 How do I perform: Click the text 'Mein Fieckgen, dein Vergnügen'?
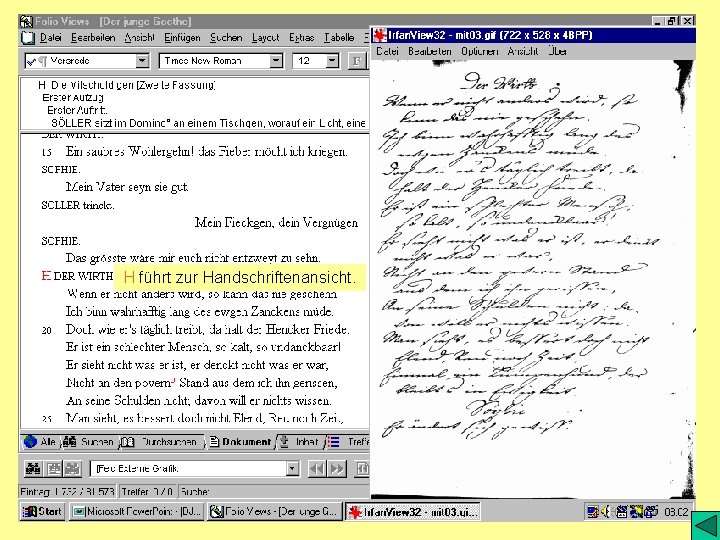276,223
